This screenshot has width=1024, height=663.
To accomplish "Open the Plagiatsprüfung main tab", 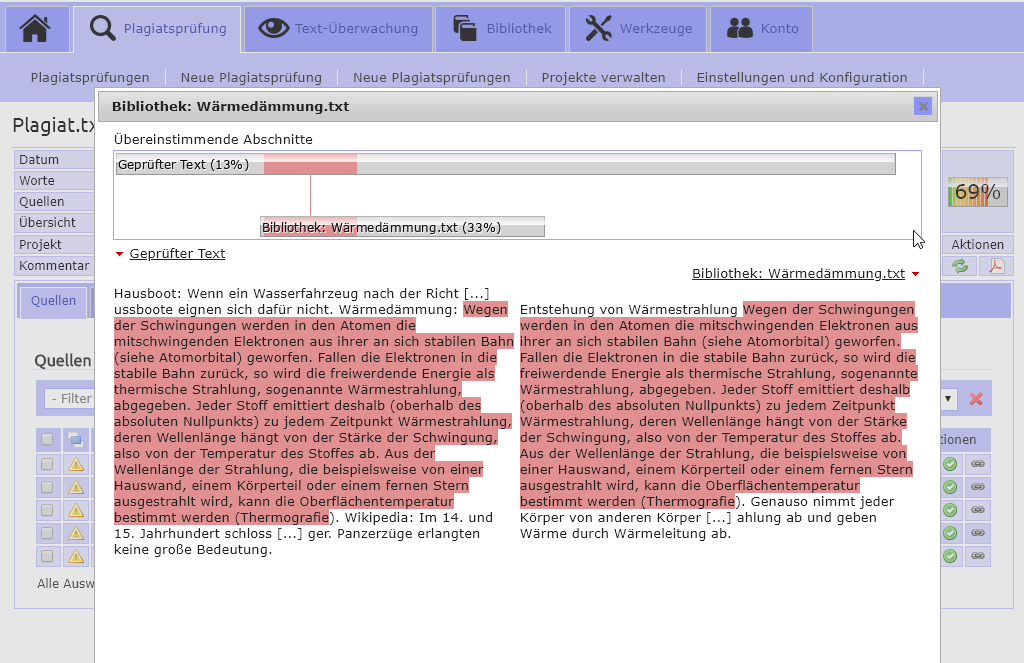I will tap(157, 29).
